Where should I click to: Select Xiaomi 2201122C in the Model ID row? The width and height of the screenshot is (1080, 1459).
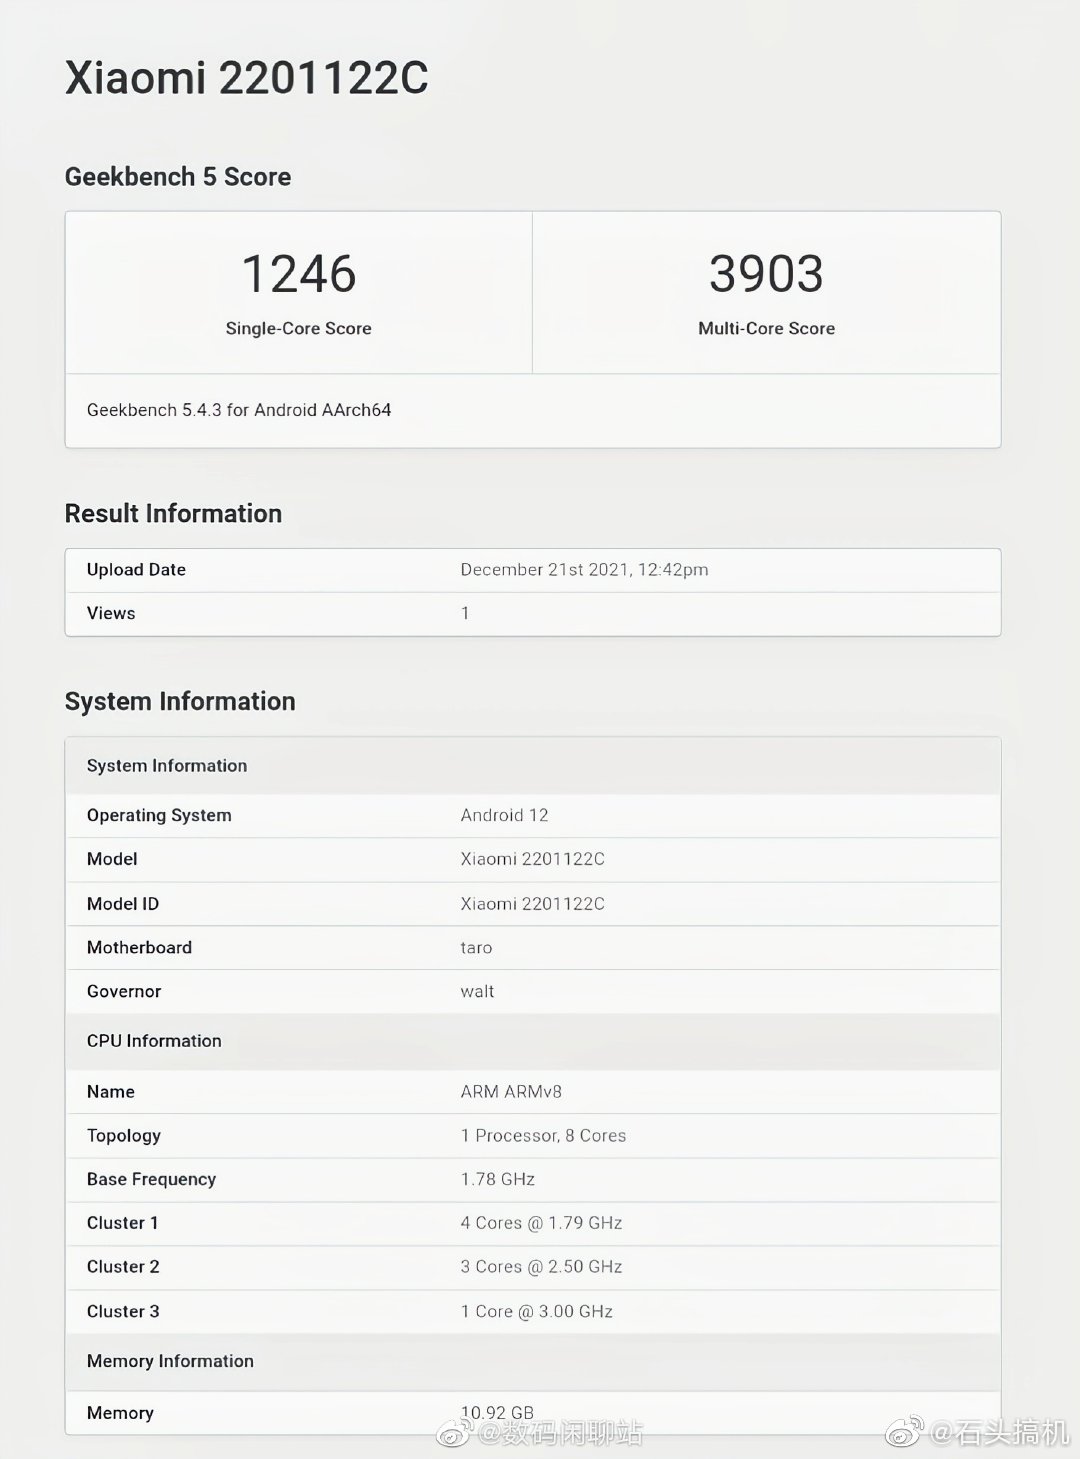click(532, 904)
